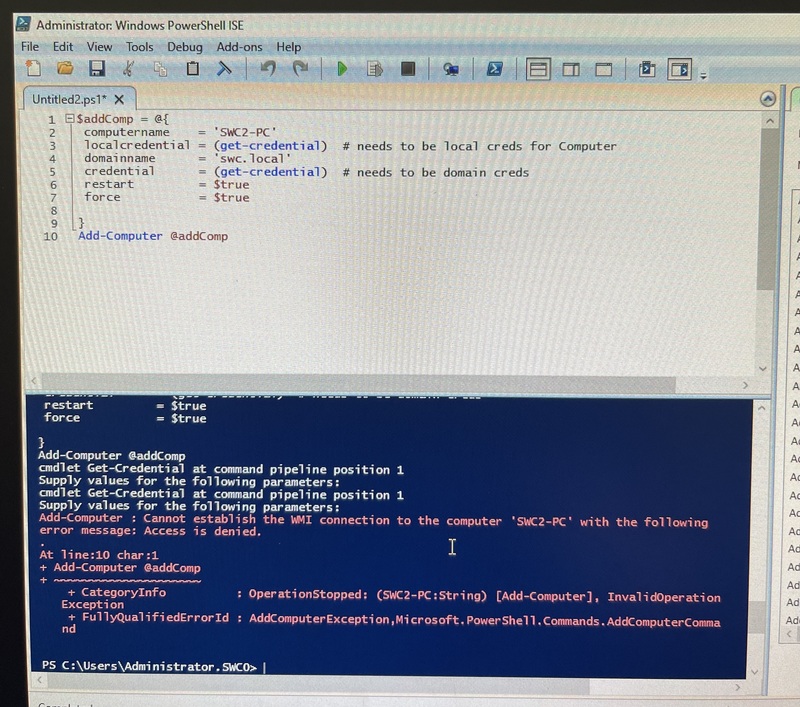This screenshot has width=800, height=707.
Task: Collapse the script pane with the chevron
Action: 768,100
